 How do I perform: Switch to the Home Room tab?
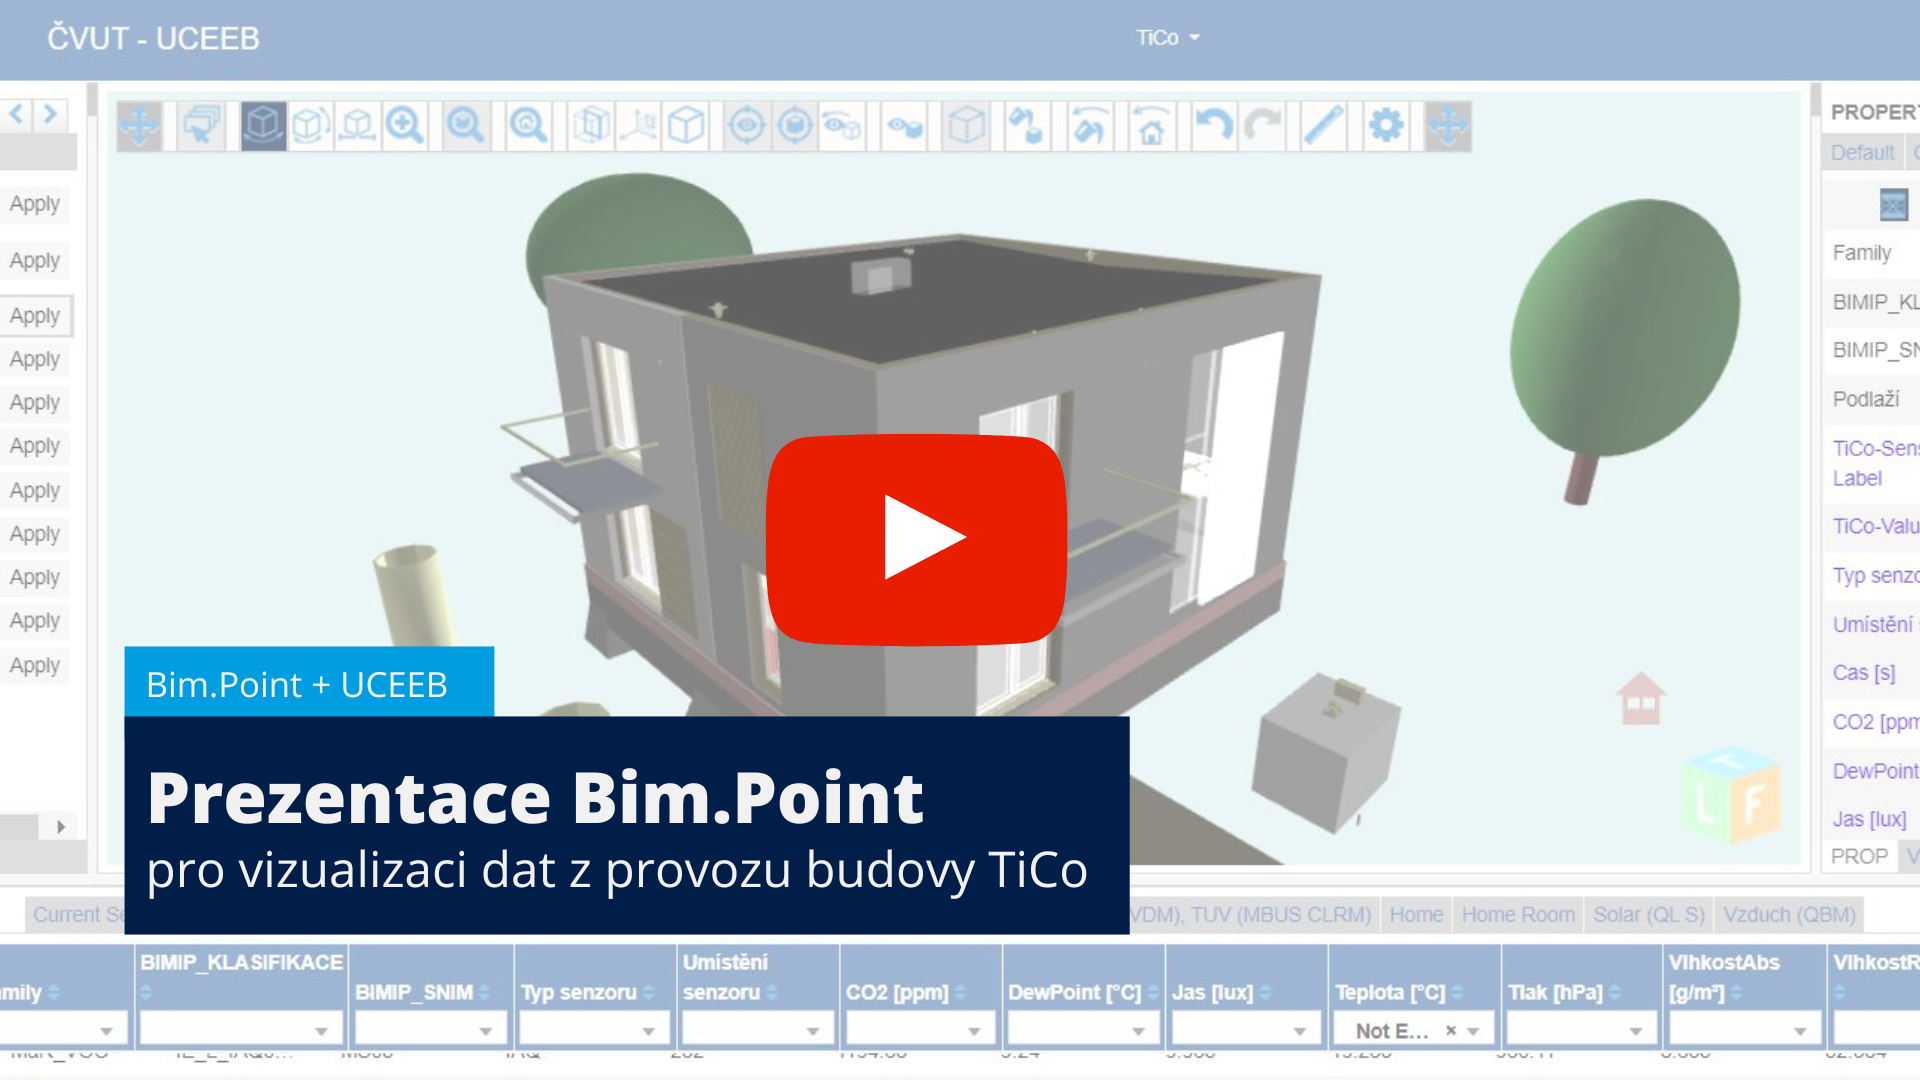pos(1518,915)
